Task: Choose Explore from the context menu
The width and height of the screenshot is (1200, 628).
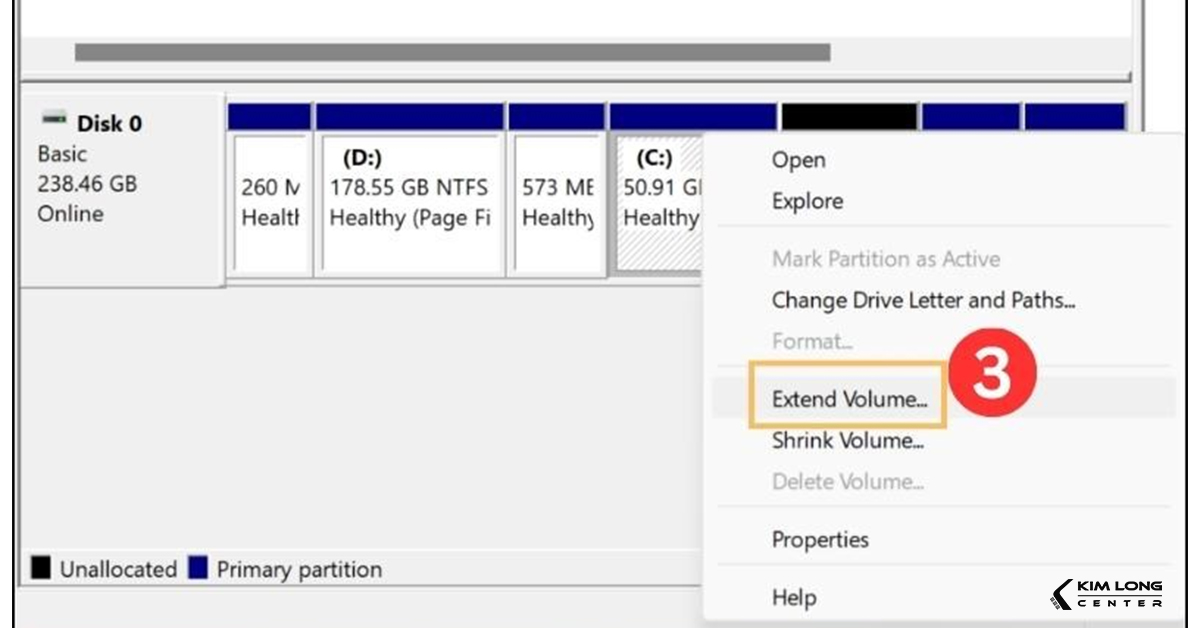Action: [x=807, y=201]
